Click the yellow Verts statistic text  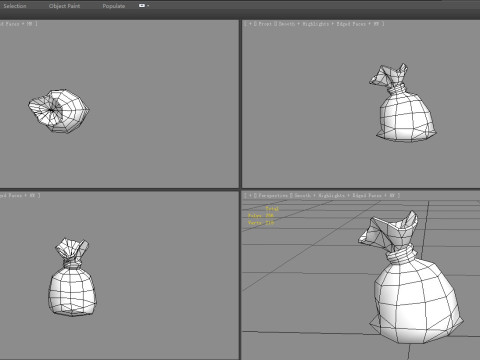coord(261,223)
